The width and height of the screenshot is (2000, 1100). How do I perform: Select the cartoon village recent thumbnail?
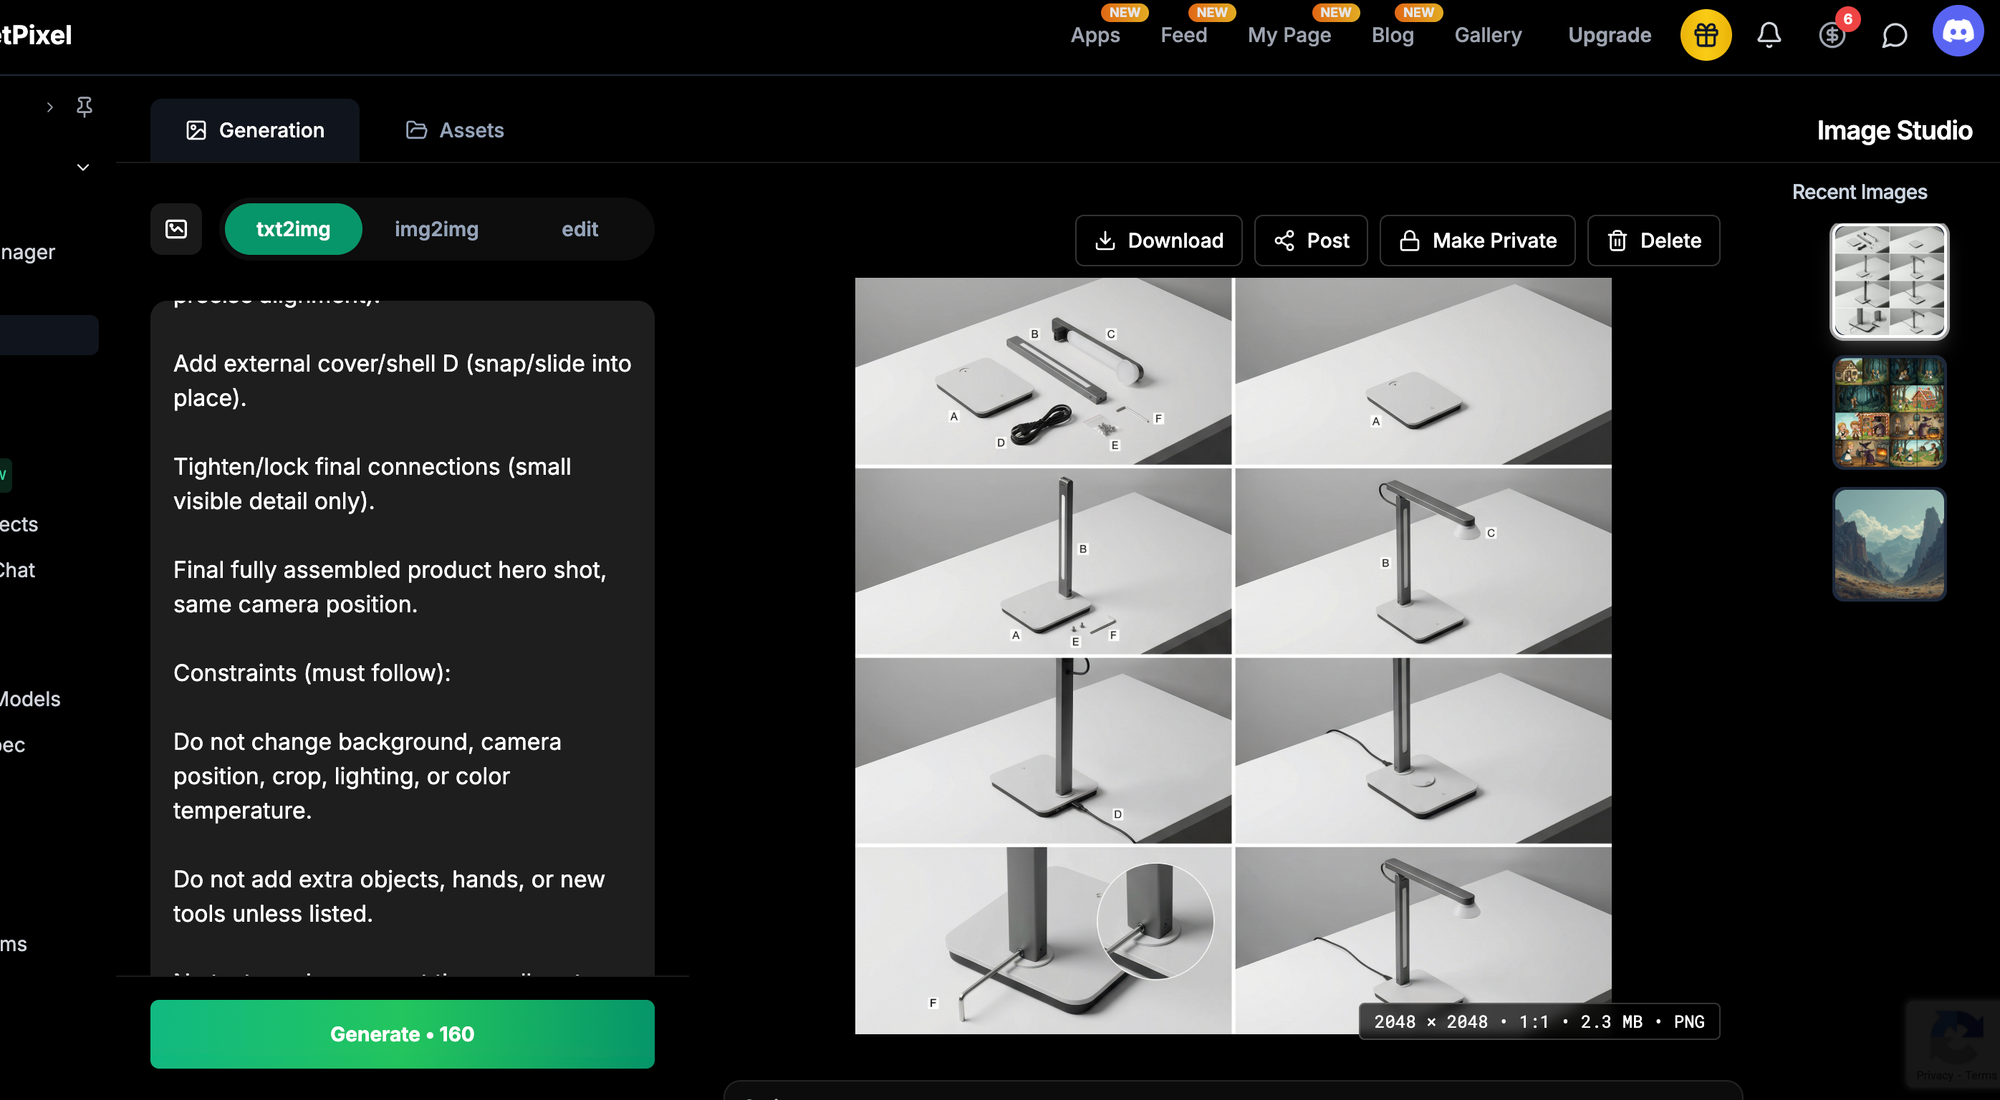point(1888,412)
